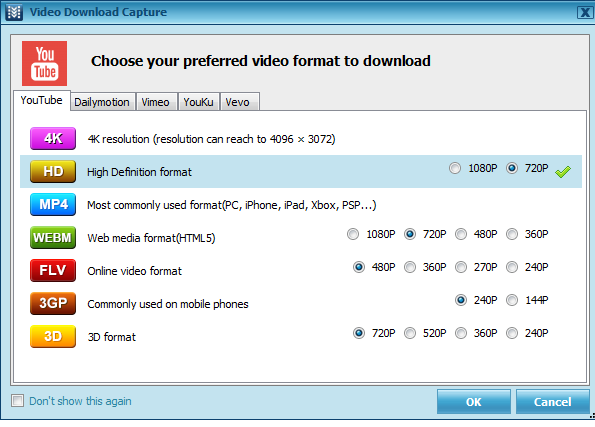Select 240P for 3GP format

click(461, 300)
